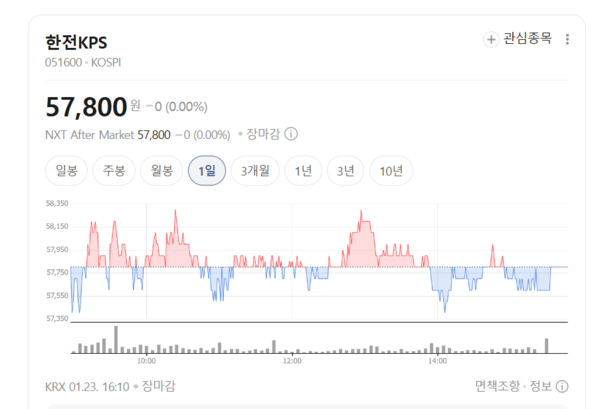600x409 pixels.
Task: Click the tallest volume bar before 10:00
Action: tap(116, 339)
